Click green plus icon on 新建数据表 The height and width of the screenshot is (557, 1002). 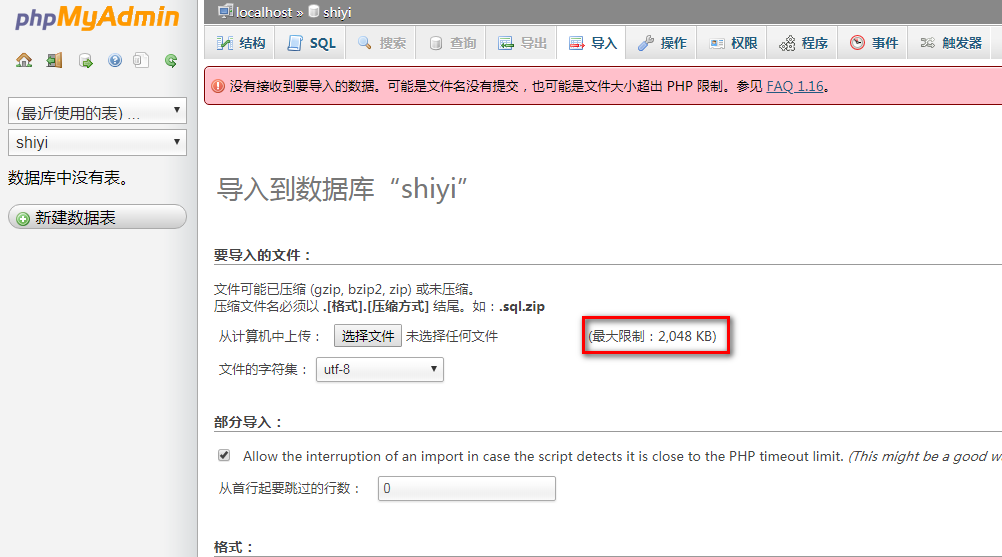tap(23, 218)
